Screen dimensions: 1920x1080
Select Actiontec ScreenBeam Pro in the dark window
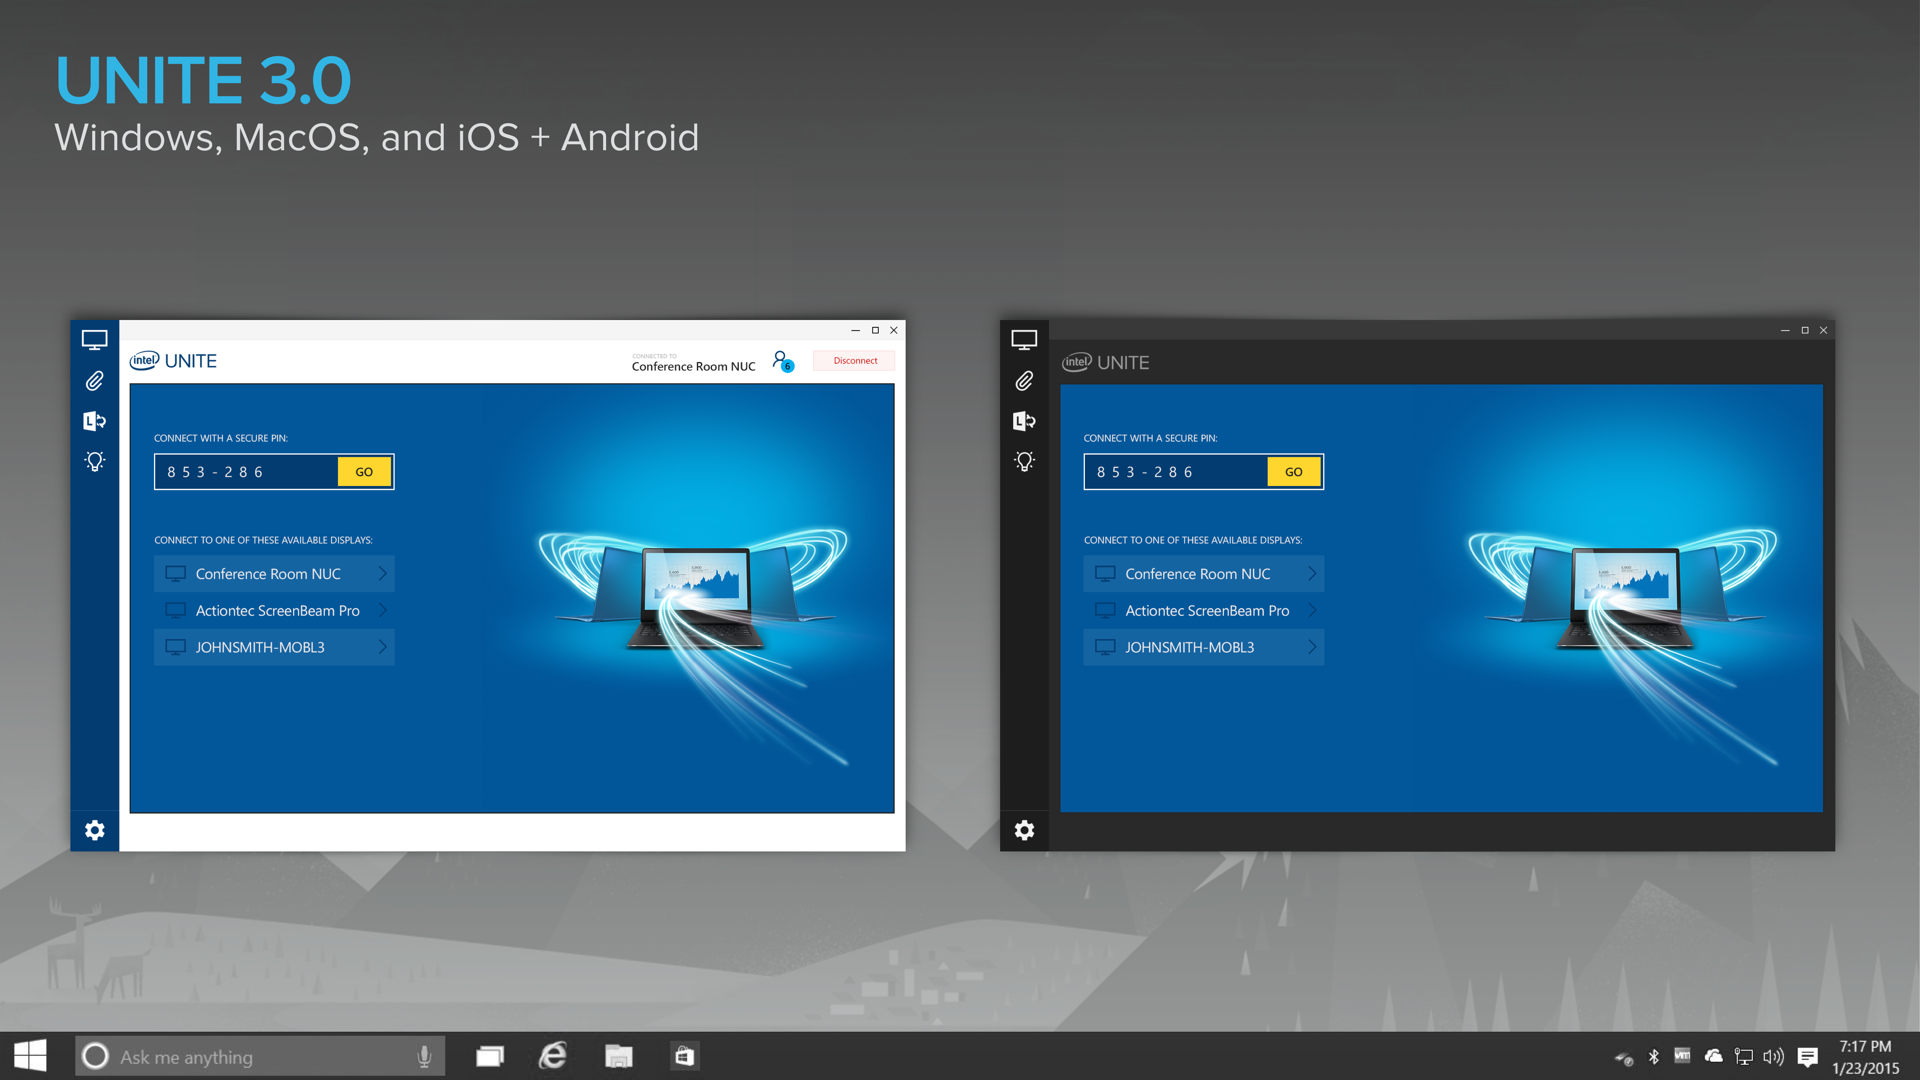pos(1206,611)
